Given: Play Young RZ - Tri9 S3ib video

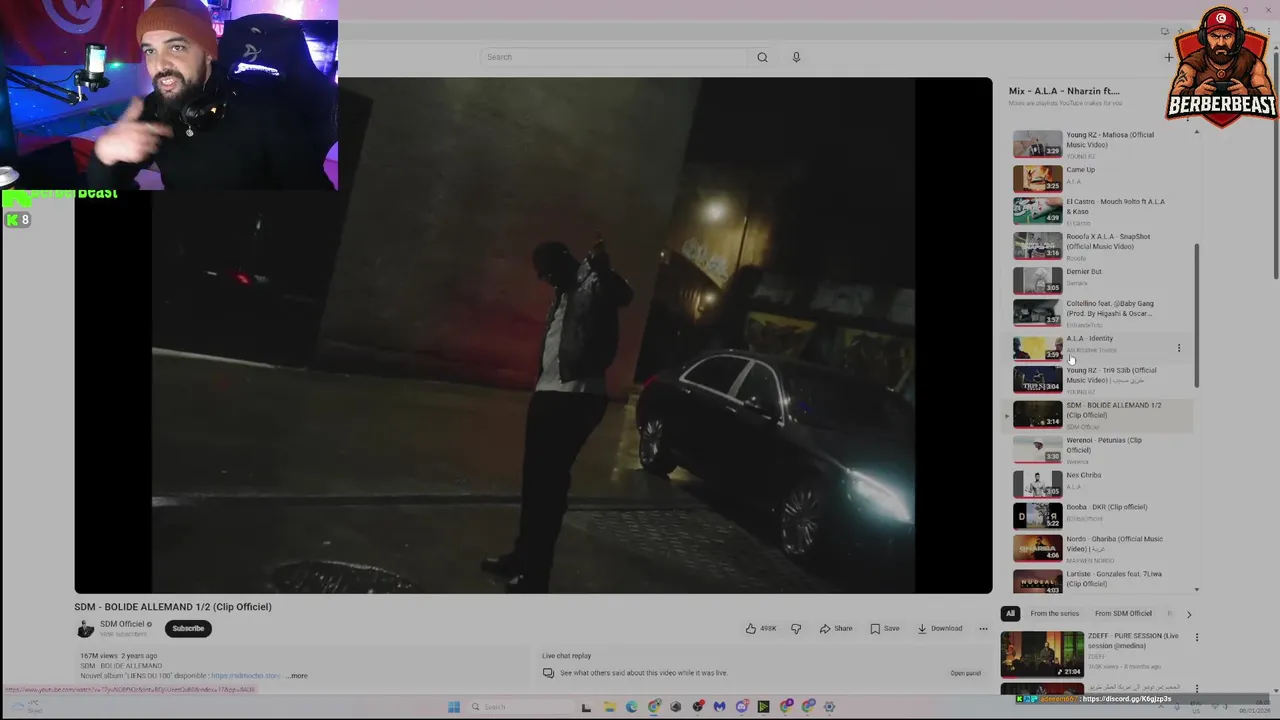Looking at the screenshot, I should [1100, 380].
